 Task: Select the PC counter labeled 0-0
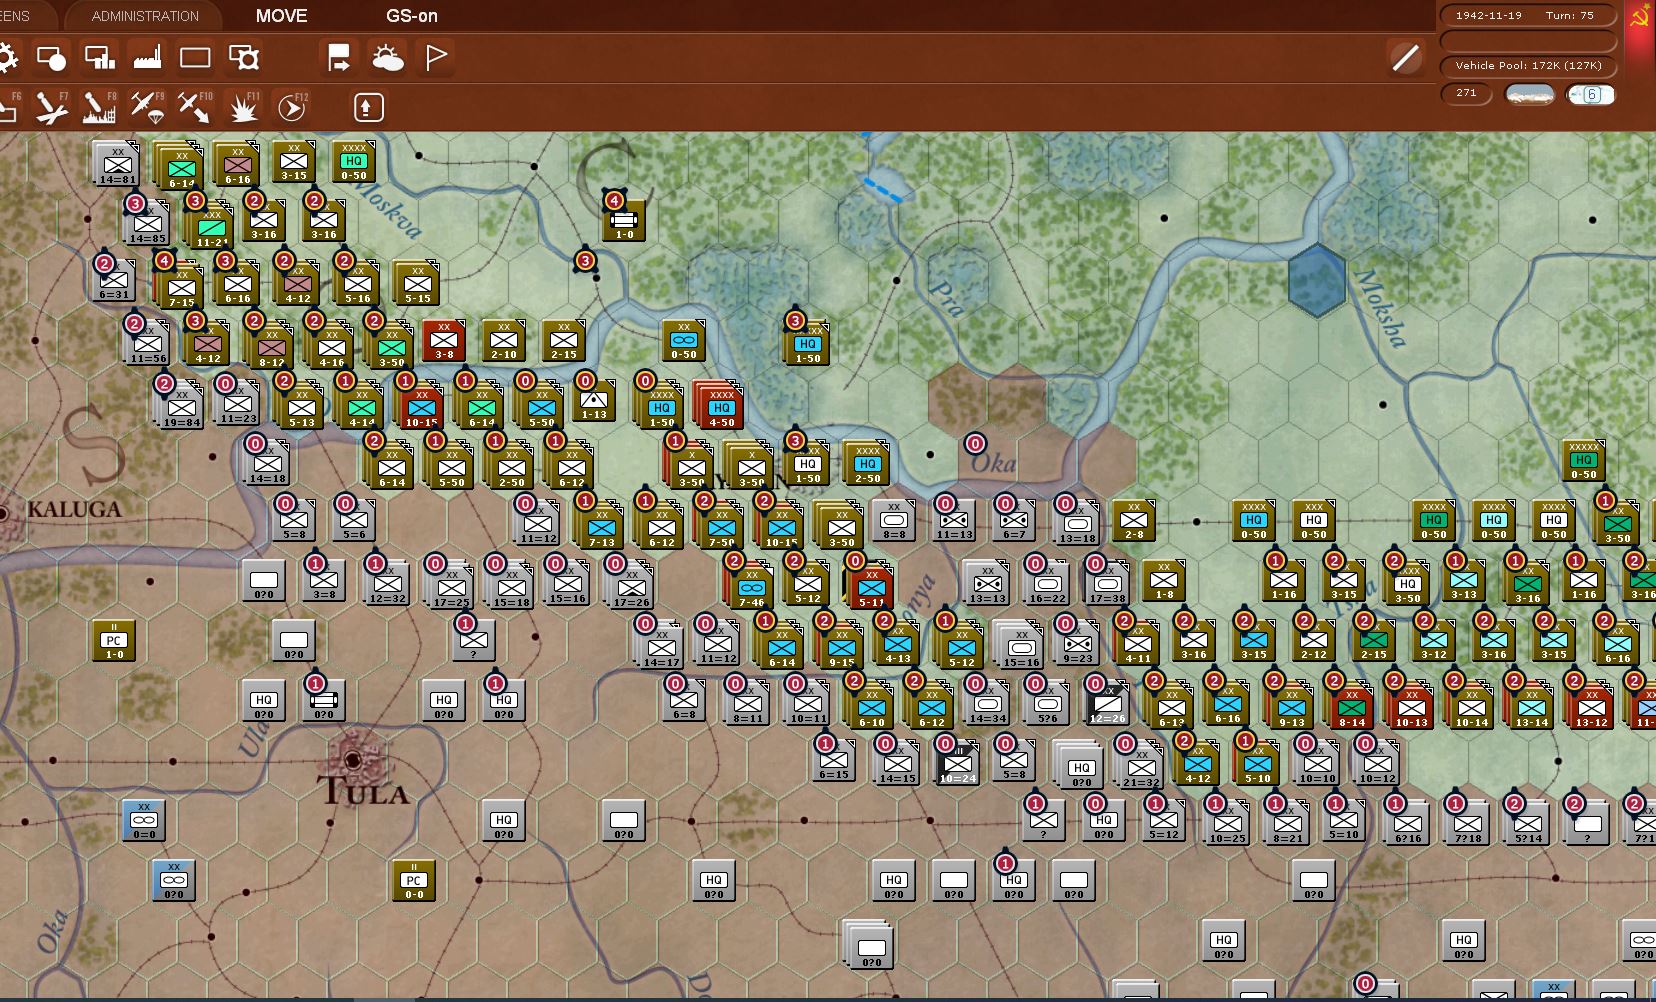pos(414,880)
